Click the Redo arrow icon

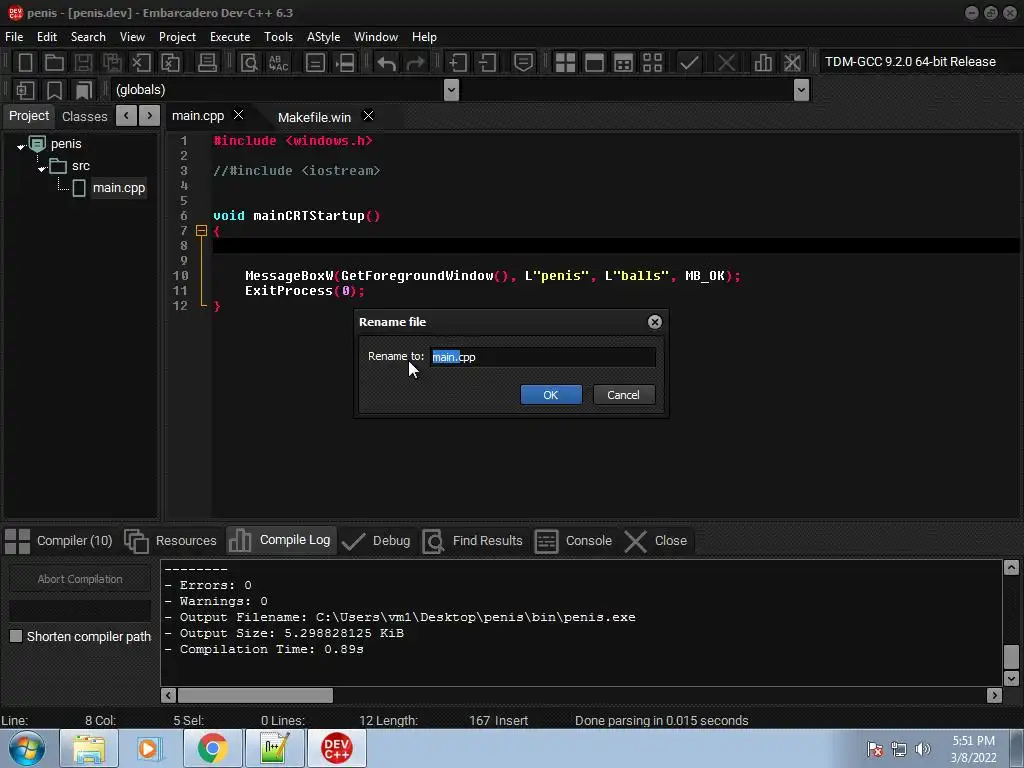tap(415, 63)
